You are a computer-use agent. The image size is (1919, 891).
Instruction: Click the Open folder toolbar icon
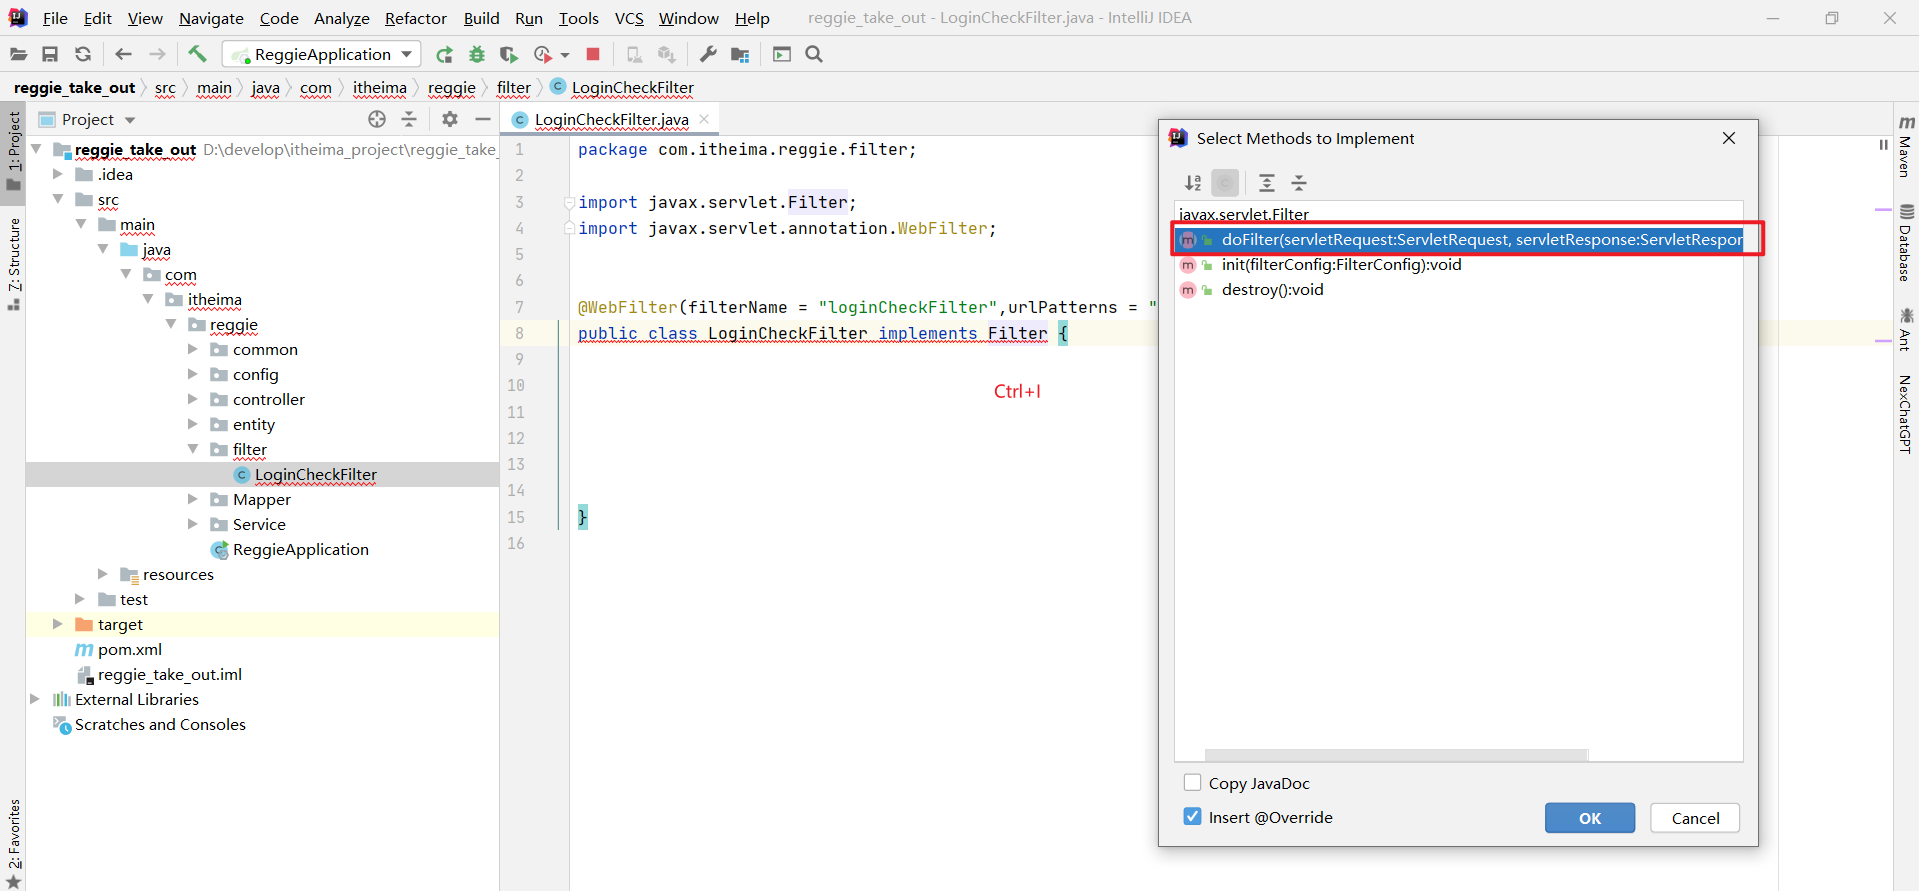coord(18,55)
